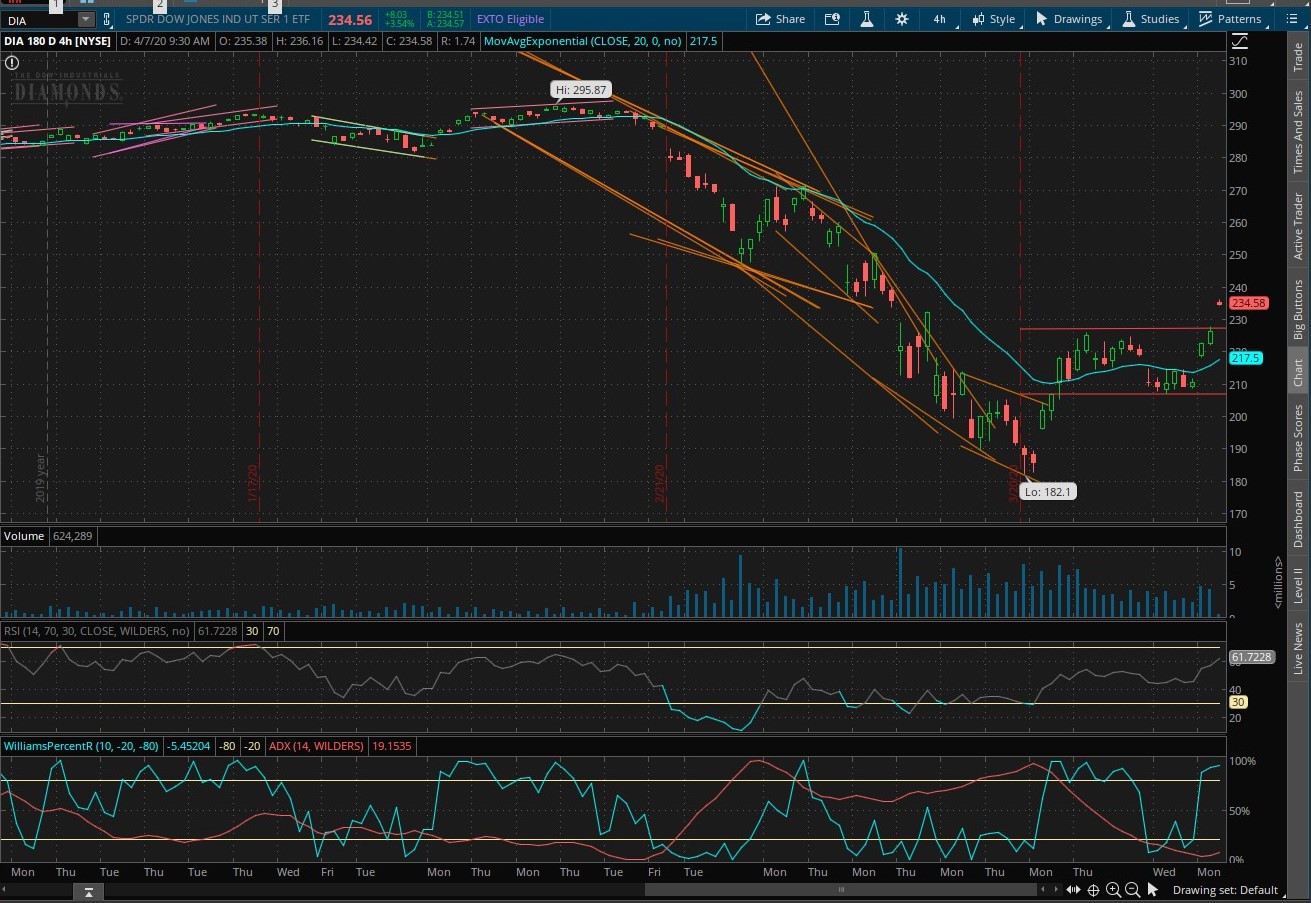
Task: Click the zoom in magnifier icon
Action: [1114, 890]
